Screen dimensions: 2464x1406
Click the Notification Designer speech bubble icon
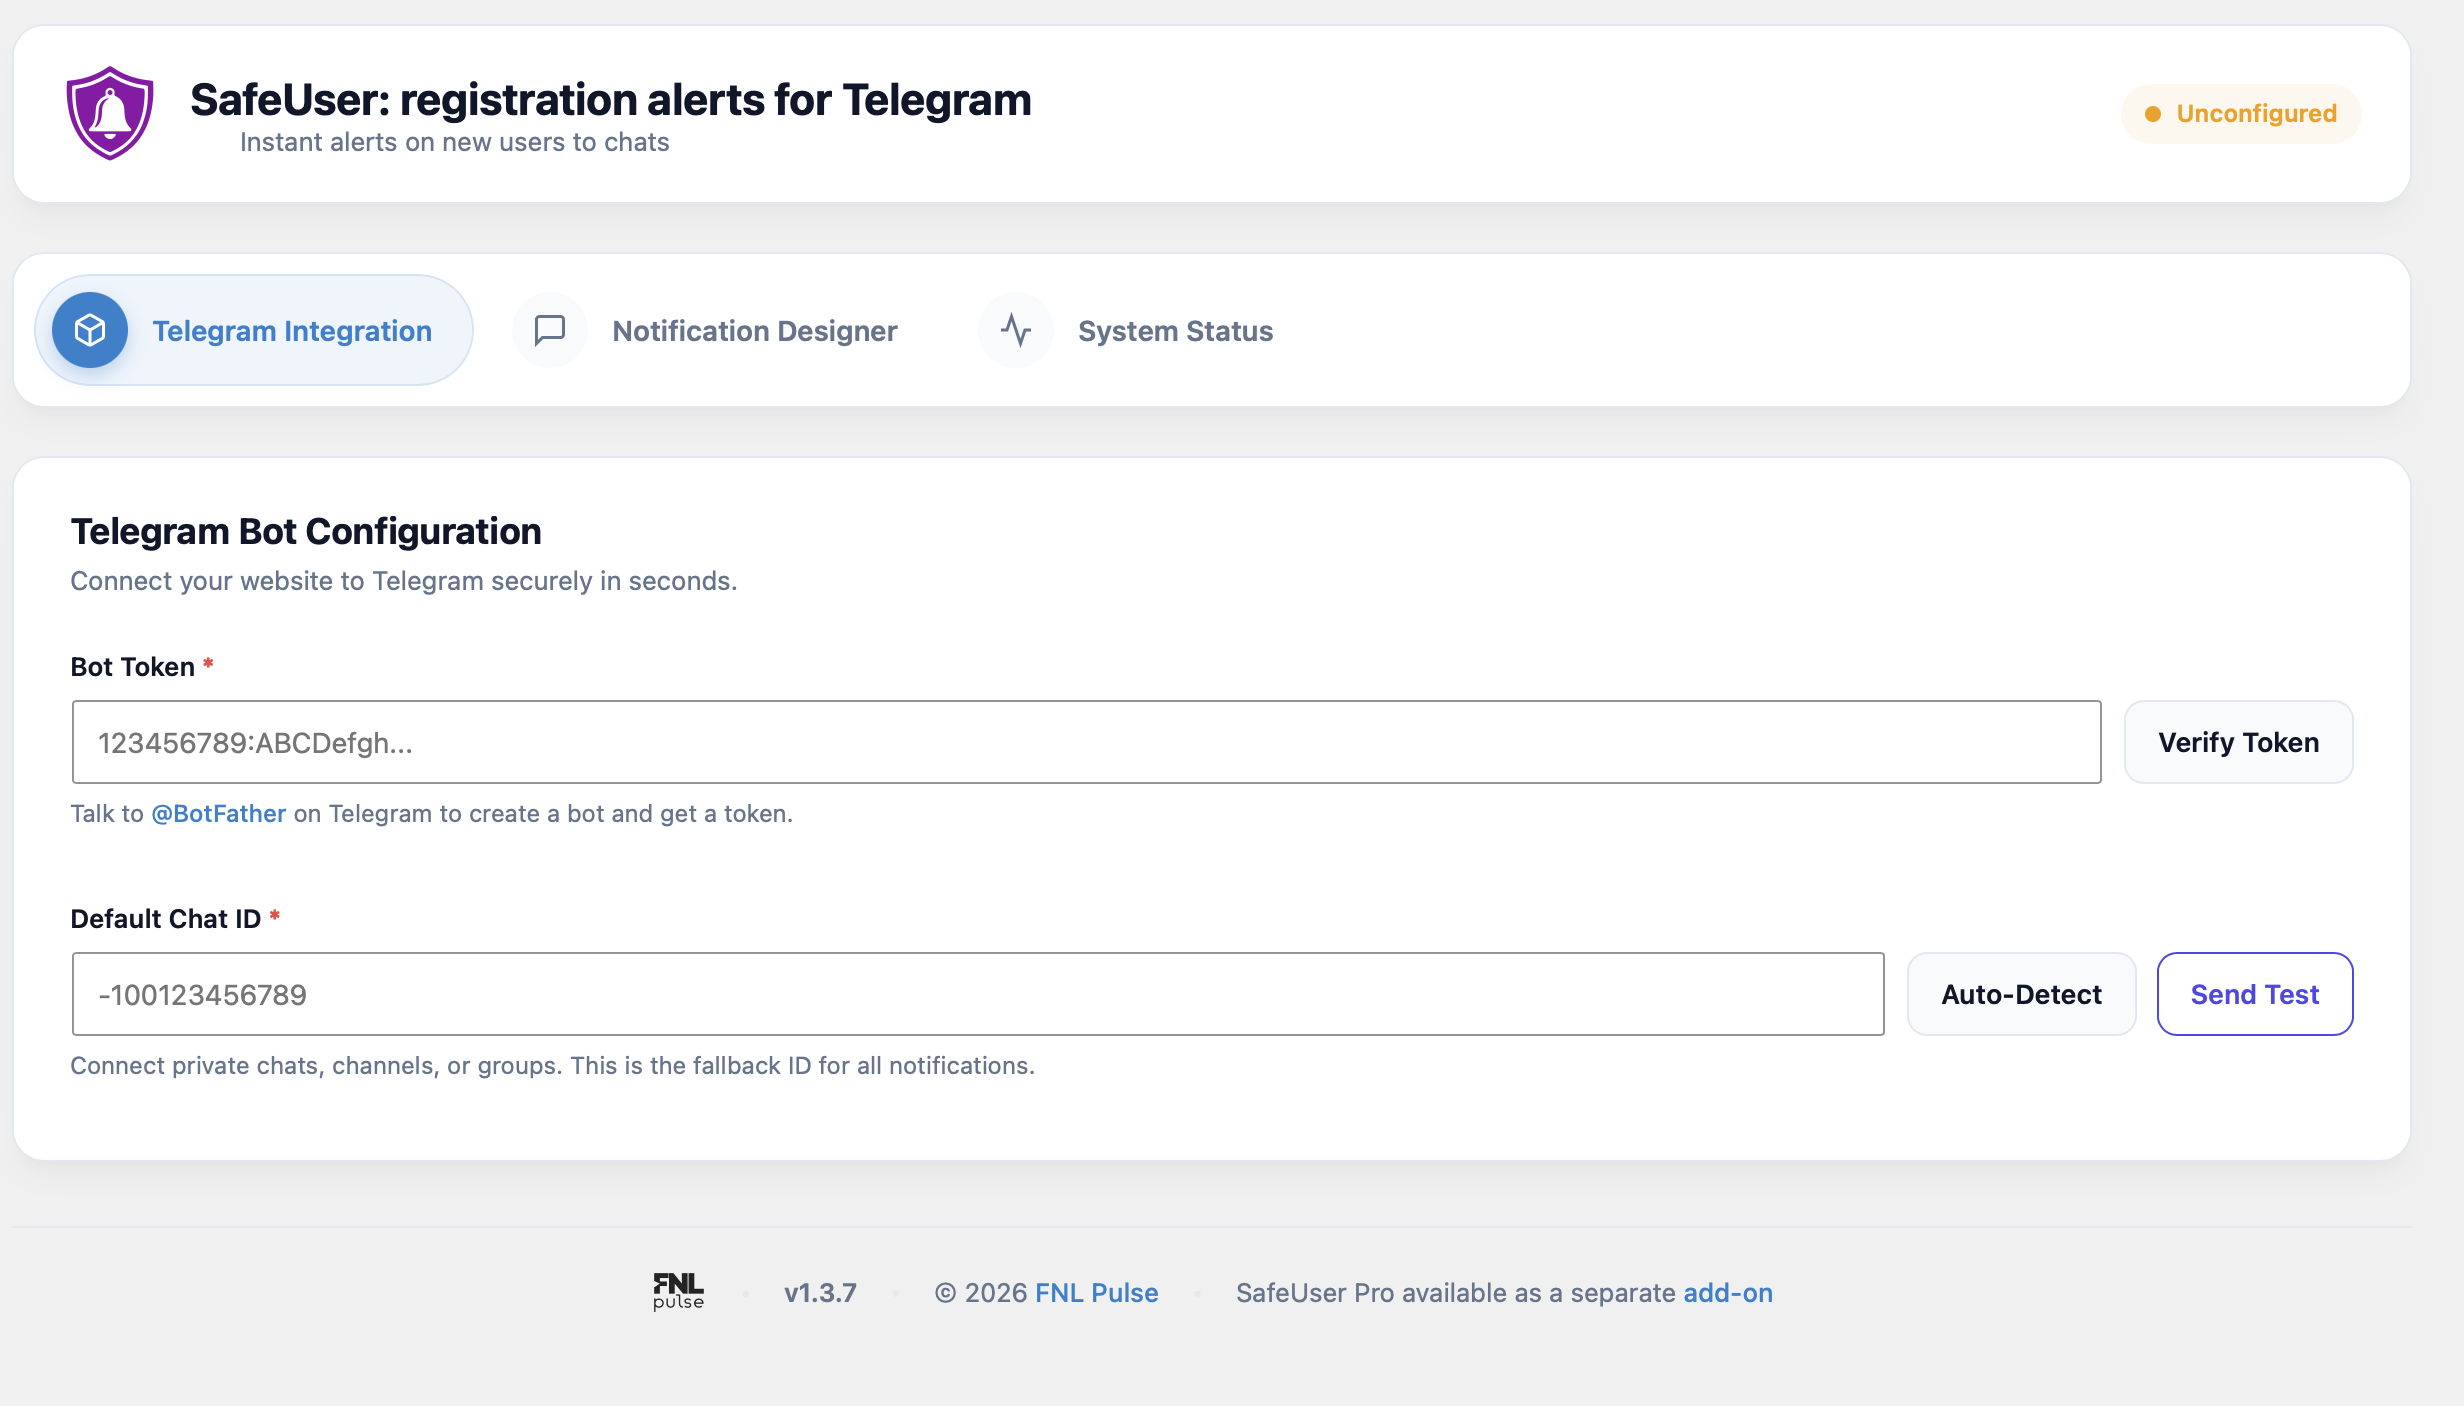click(550, 330)
